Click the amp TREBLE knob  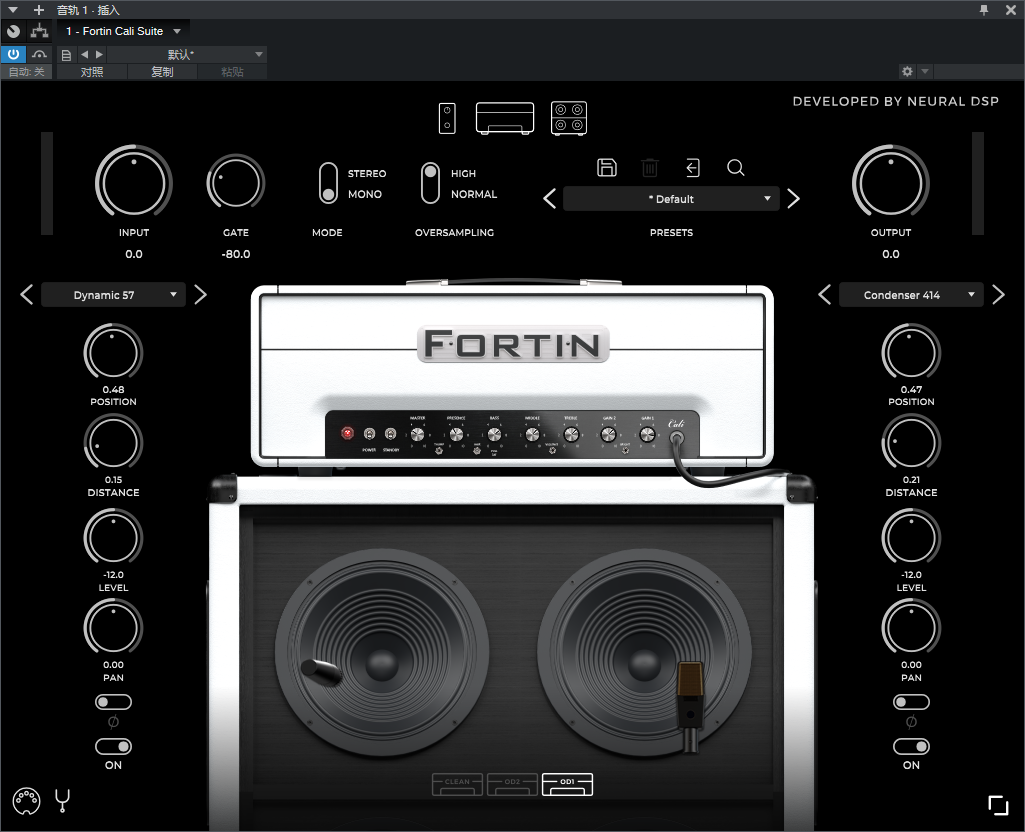point(571,434)
